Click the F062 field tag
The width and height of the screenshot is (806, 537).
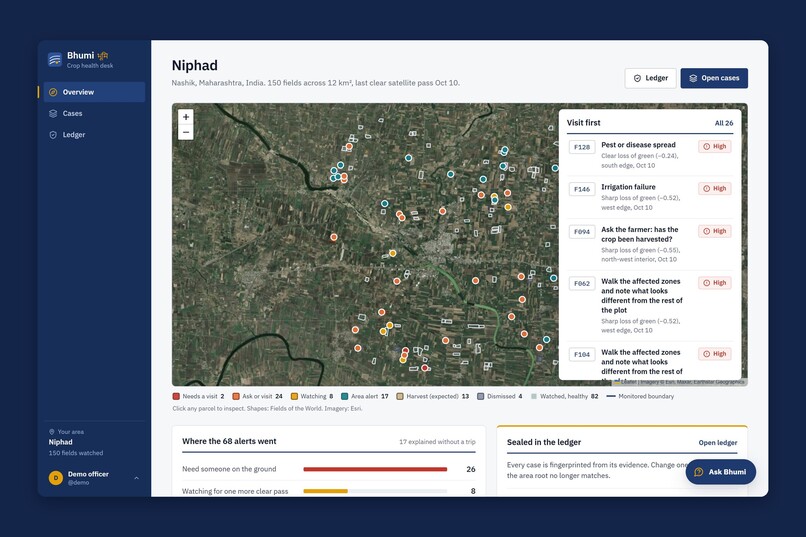coord(582,283)
